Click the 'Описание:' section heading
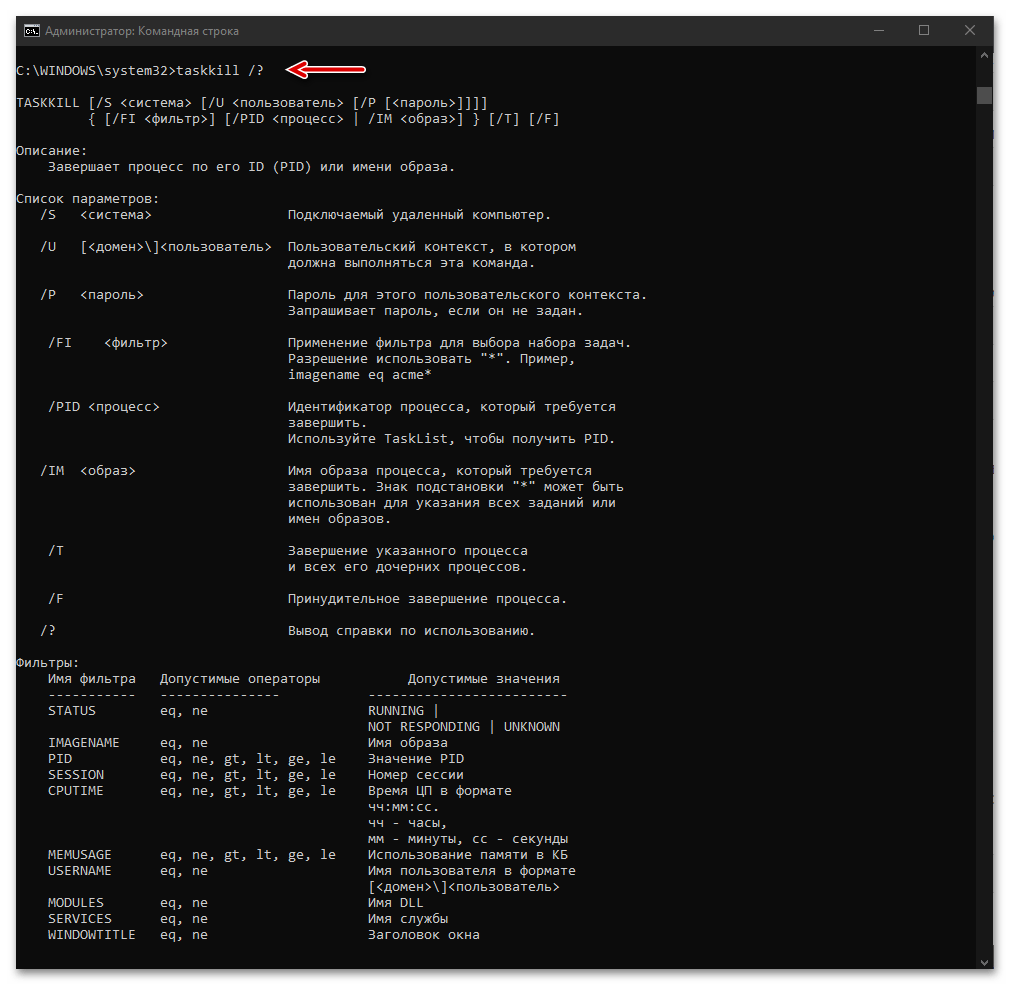 click(52, 150)
